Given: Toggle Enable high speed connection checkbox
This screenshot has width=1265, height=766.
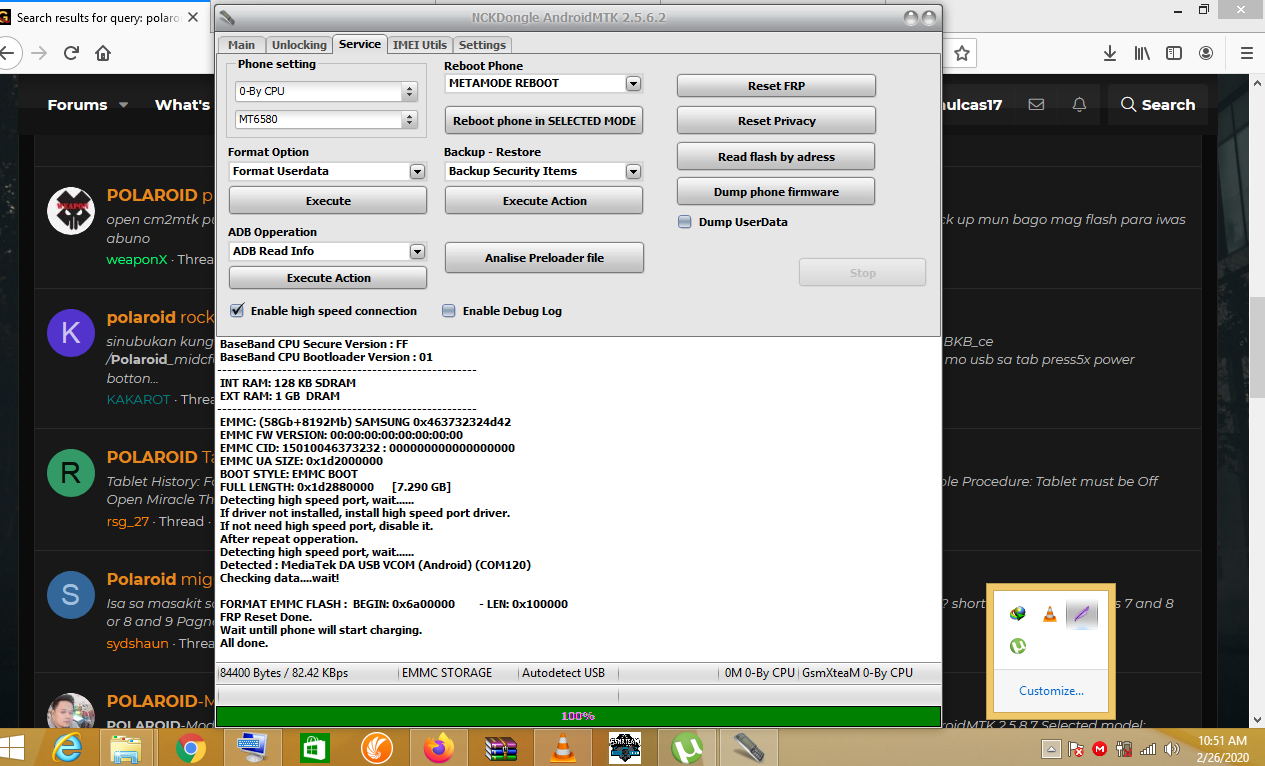Looking at the screenshot, I should click(x=237, y=311).
